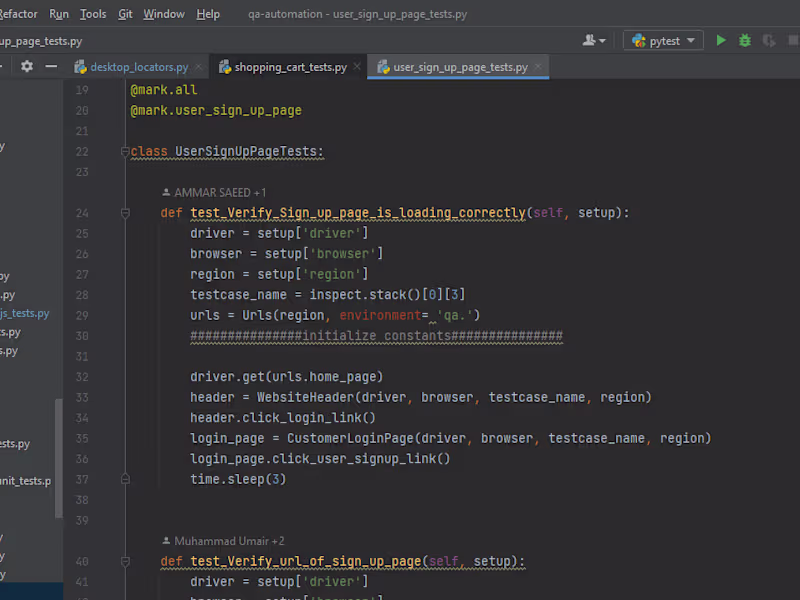Open the pytest run configuration dropdown
Screen dimensions: 800x600
pos(663,41)
